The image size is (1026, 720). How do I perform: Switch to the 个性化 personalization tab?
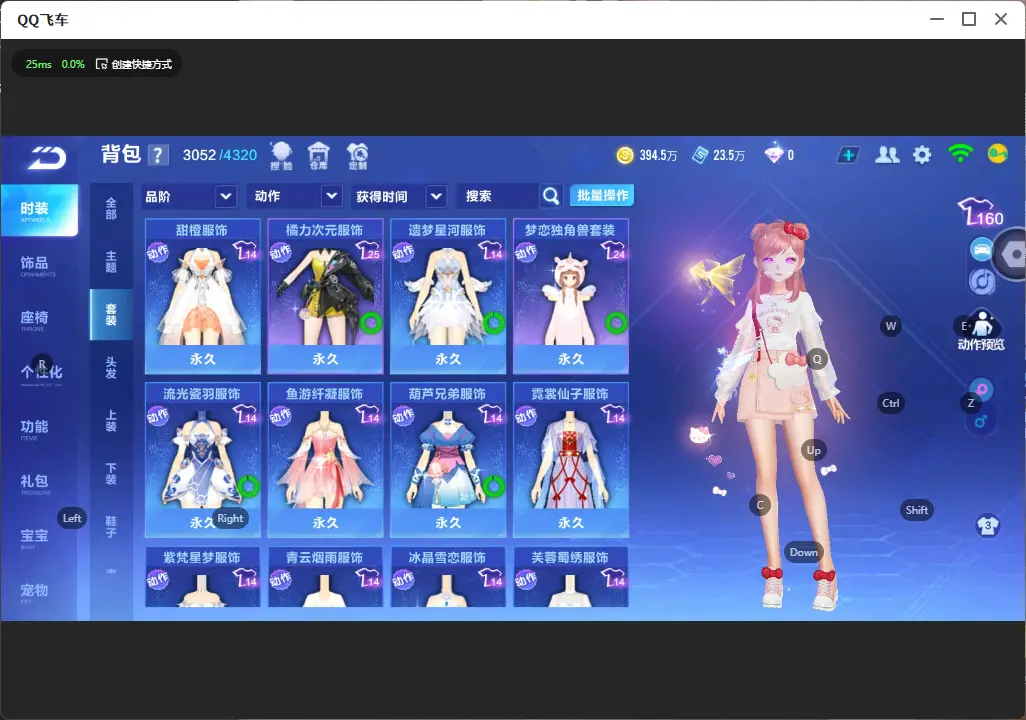(39, 374)
